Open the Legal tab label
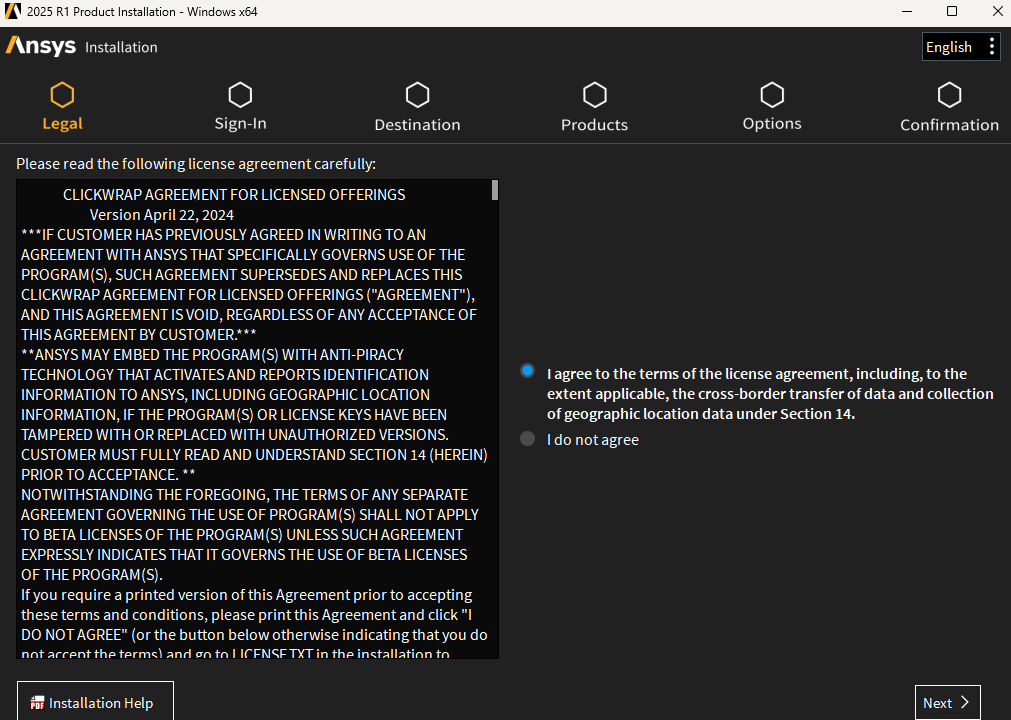 (x=63, y=124)
